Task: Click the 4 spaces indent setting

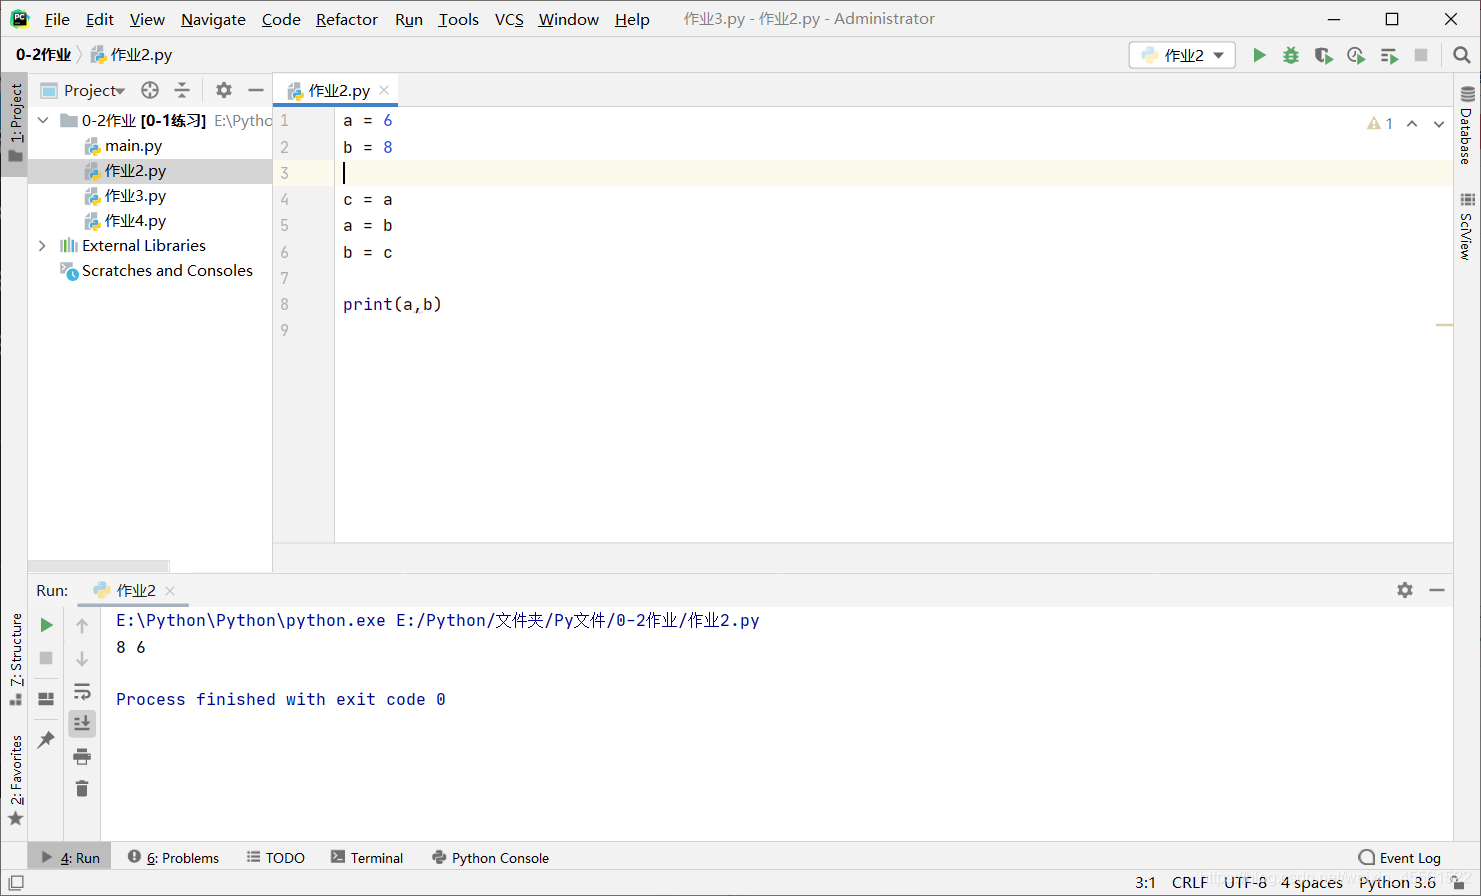Action: pos(1312,882)
